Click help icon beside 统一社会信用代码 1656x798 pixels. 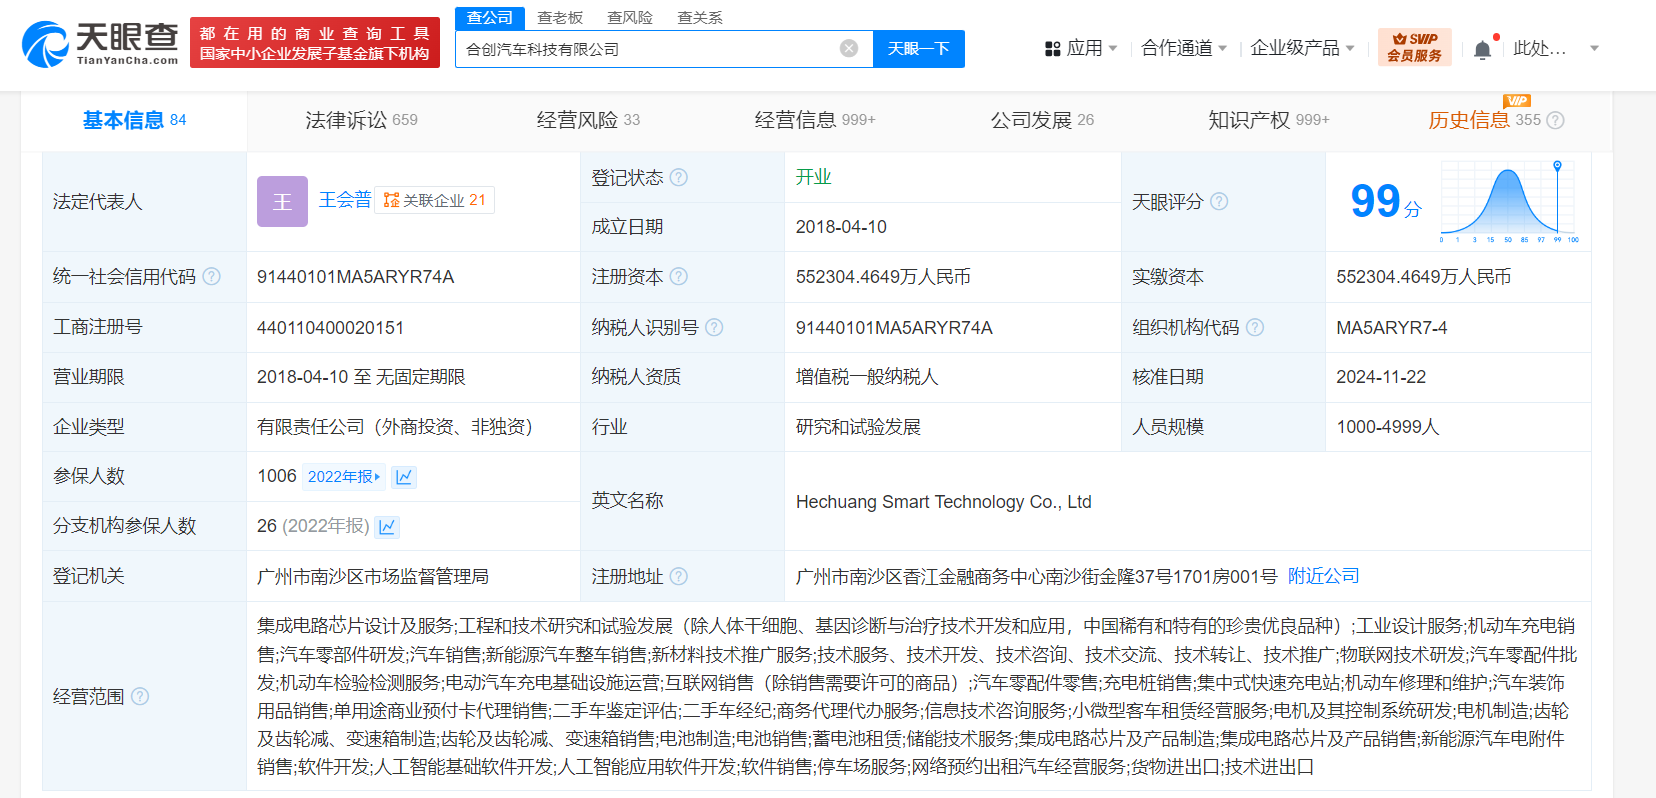[x=212, y=277]
